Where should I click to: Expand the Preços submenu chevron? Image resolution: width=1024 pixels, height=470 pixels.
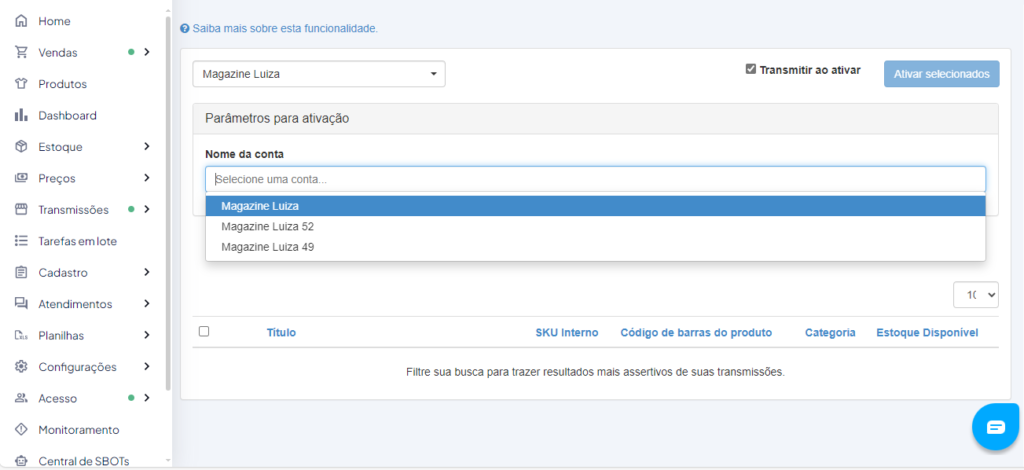pos(147,178)
